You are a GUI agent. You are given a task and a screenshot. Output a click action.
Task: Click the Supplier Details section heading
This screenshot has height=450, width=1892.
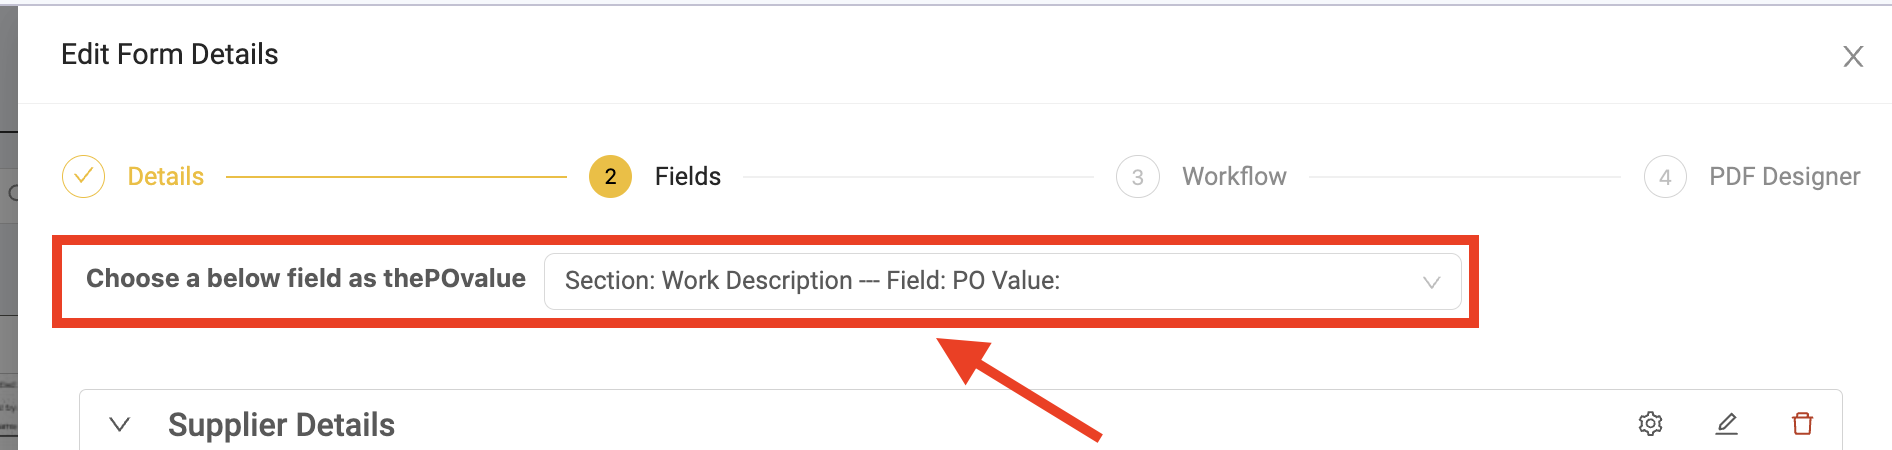click(x=281, y=425)
